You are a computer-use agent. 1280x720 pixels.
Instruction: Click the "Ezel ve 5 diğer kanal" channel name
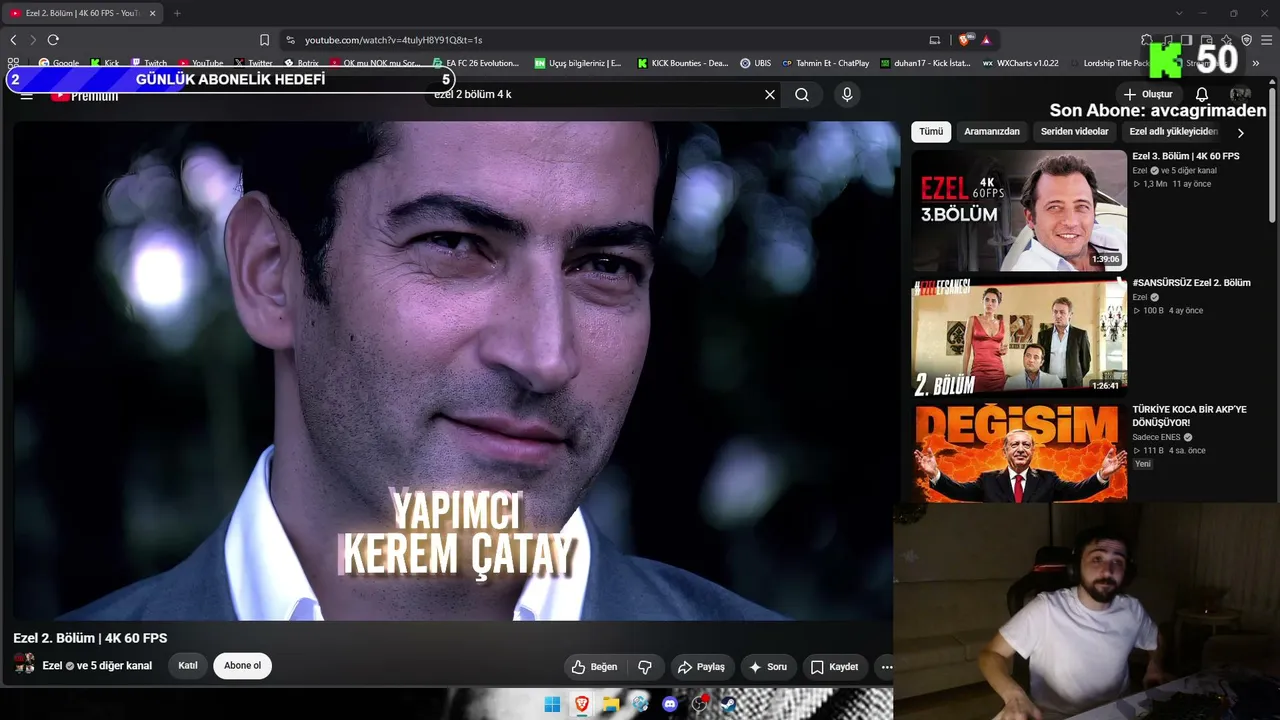pyautogui.click(x=97, y=666)
